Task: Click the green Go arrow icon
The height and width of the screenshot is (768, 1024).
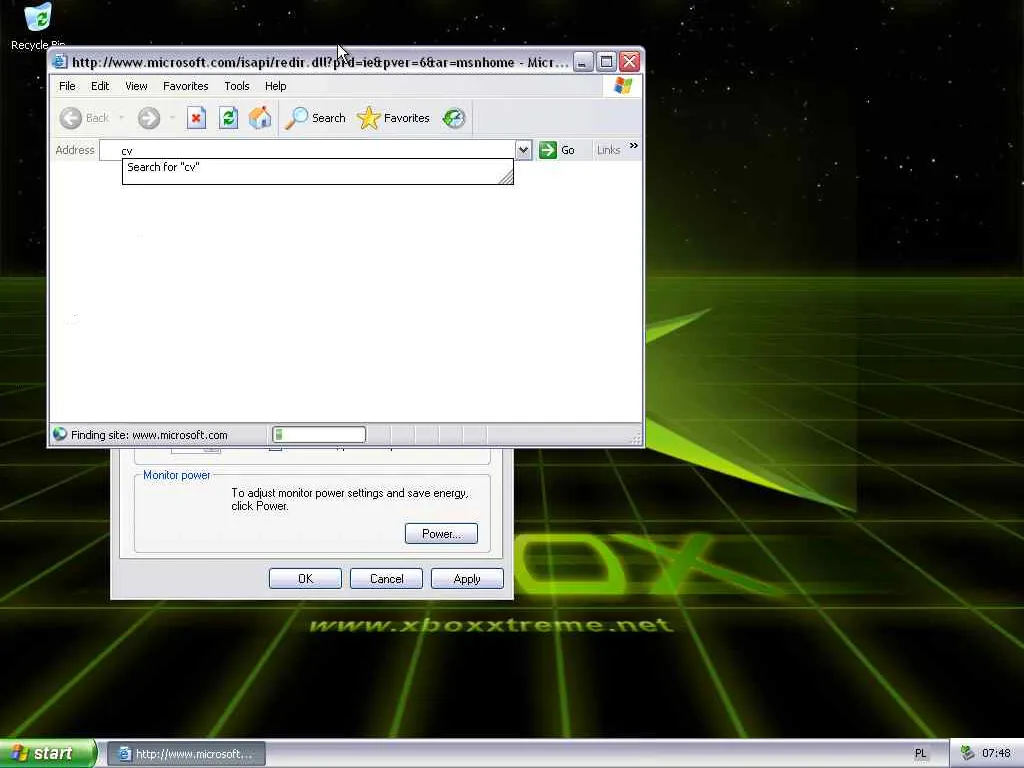Action: (548, 150)
